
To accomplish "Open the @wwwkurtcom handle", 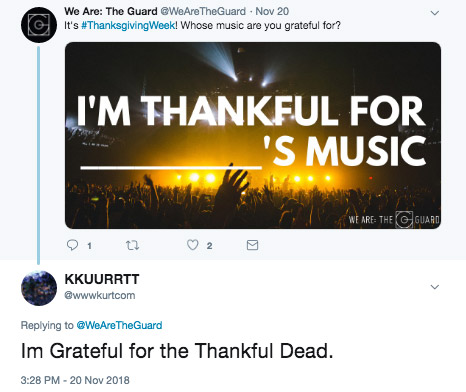I will 100,295.
